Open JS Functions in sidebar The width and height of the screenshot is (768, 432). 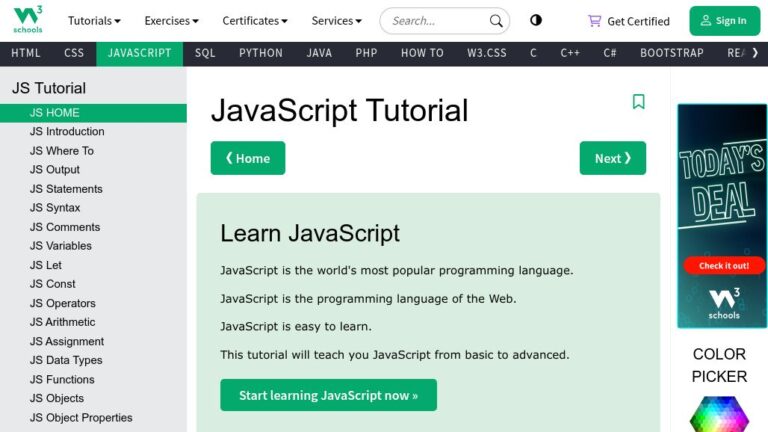(x=93, y=380)
